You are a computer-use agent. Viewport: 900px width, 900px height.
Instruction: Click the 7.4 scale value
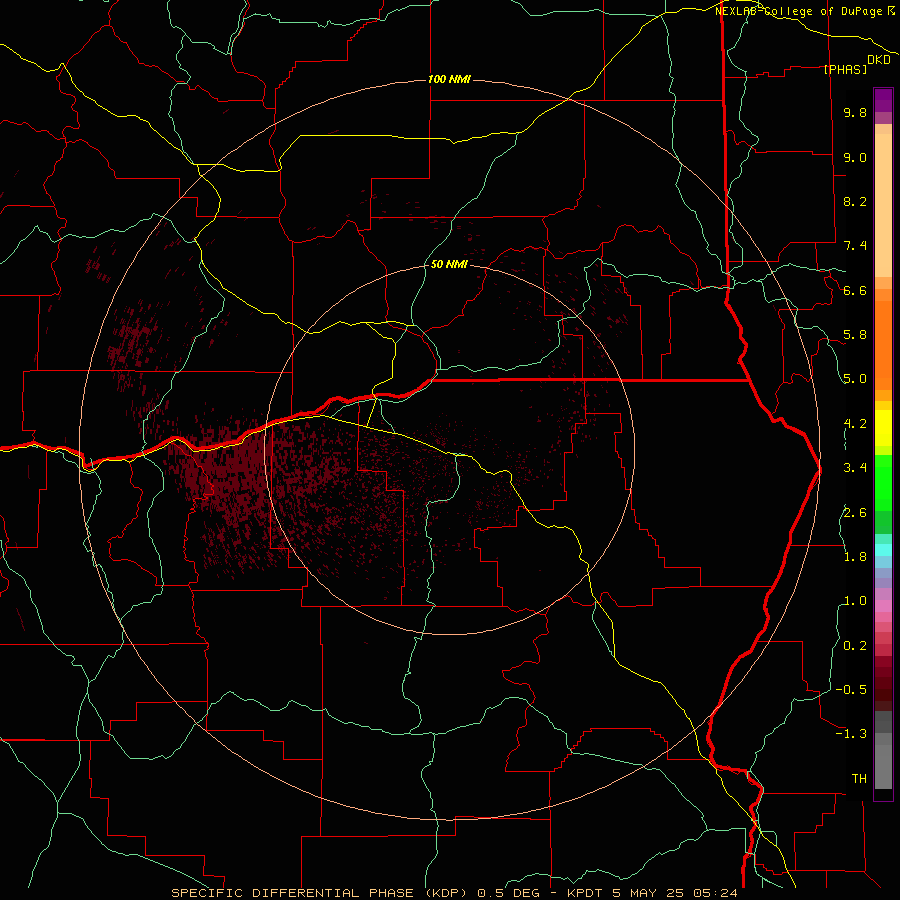[x=855, y=246]
